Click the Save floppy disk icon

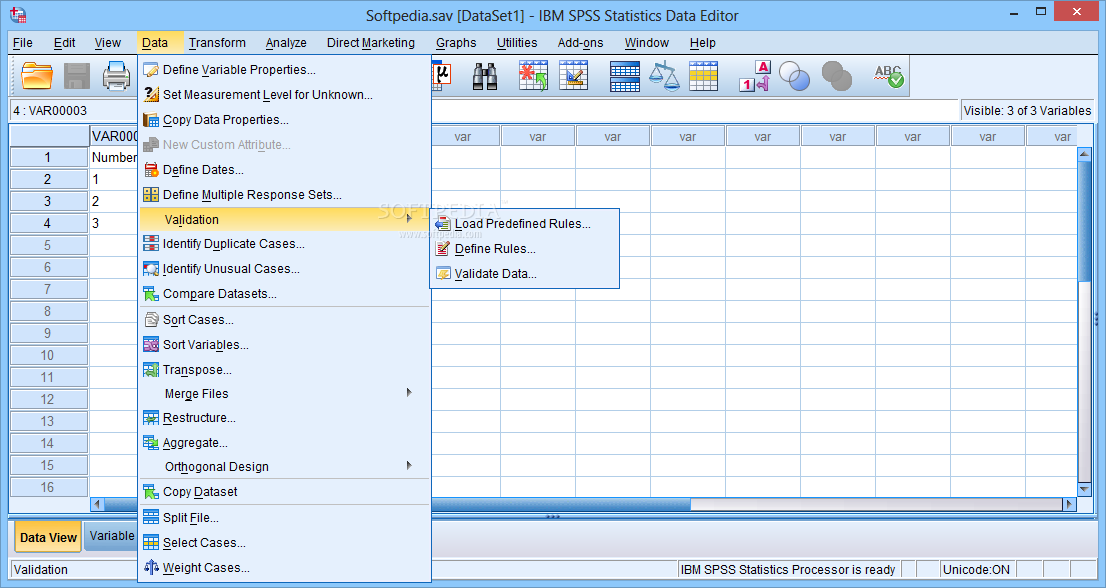point(77,75)
